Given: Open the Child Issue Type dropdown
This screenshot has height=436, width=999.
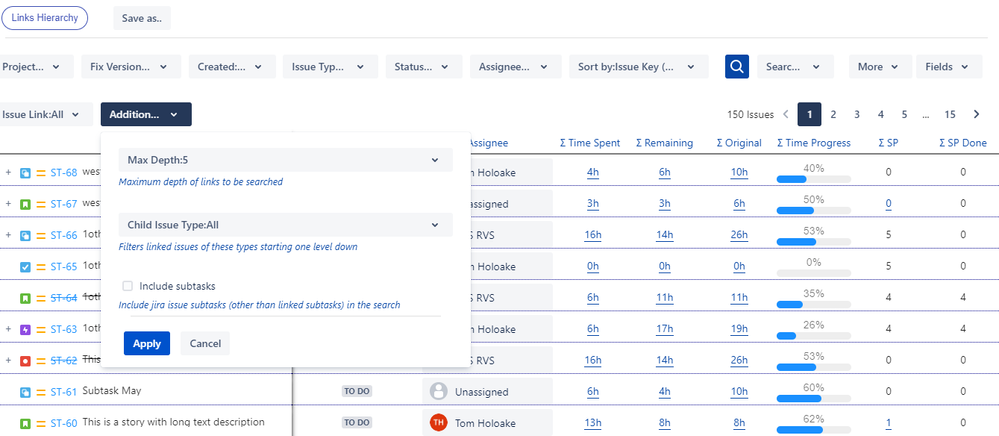Looking at the screenshot, I should (x=285, y=225).
